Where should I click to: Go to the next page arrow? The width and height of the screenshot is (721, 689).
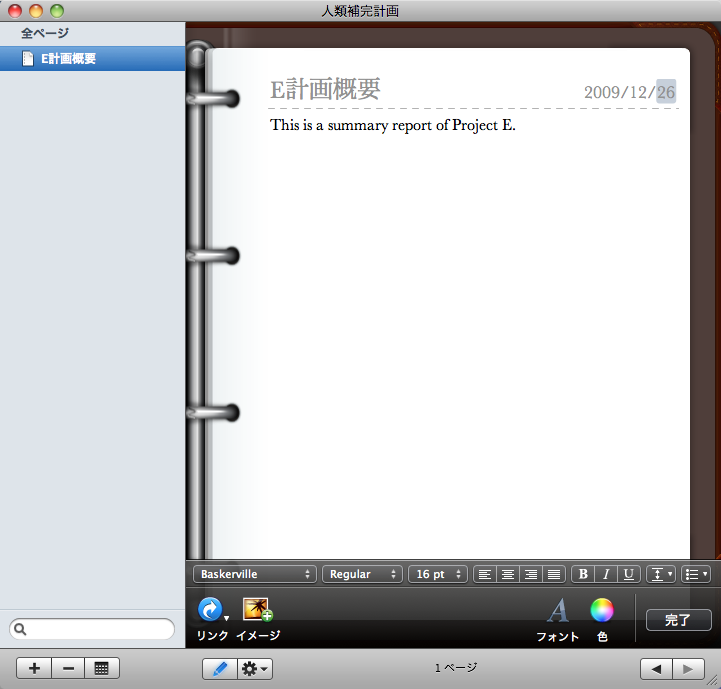tap(688, 668)
